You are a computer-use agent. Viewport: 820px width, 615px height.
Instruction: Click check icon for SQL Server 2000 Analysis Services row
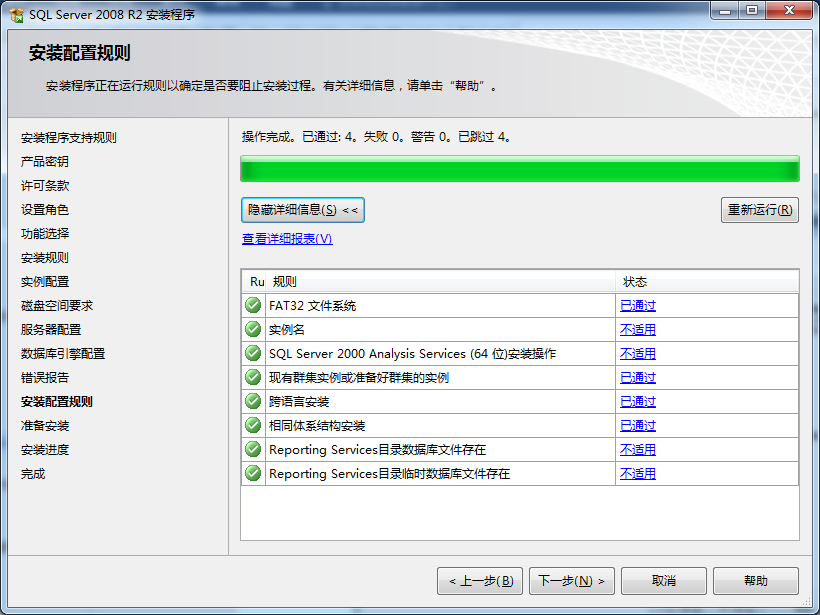coord(253,353)
